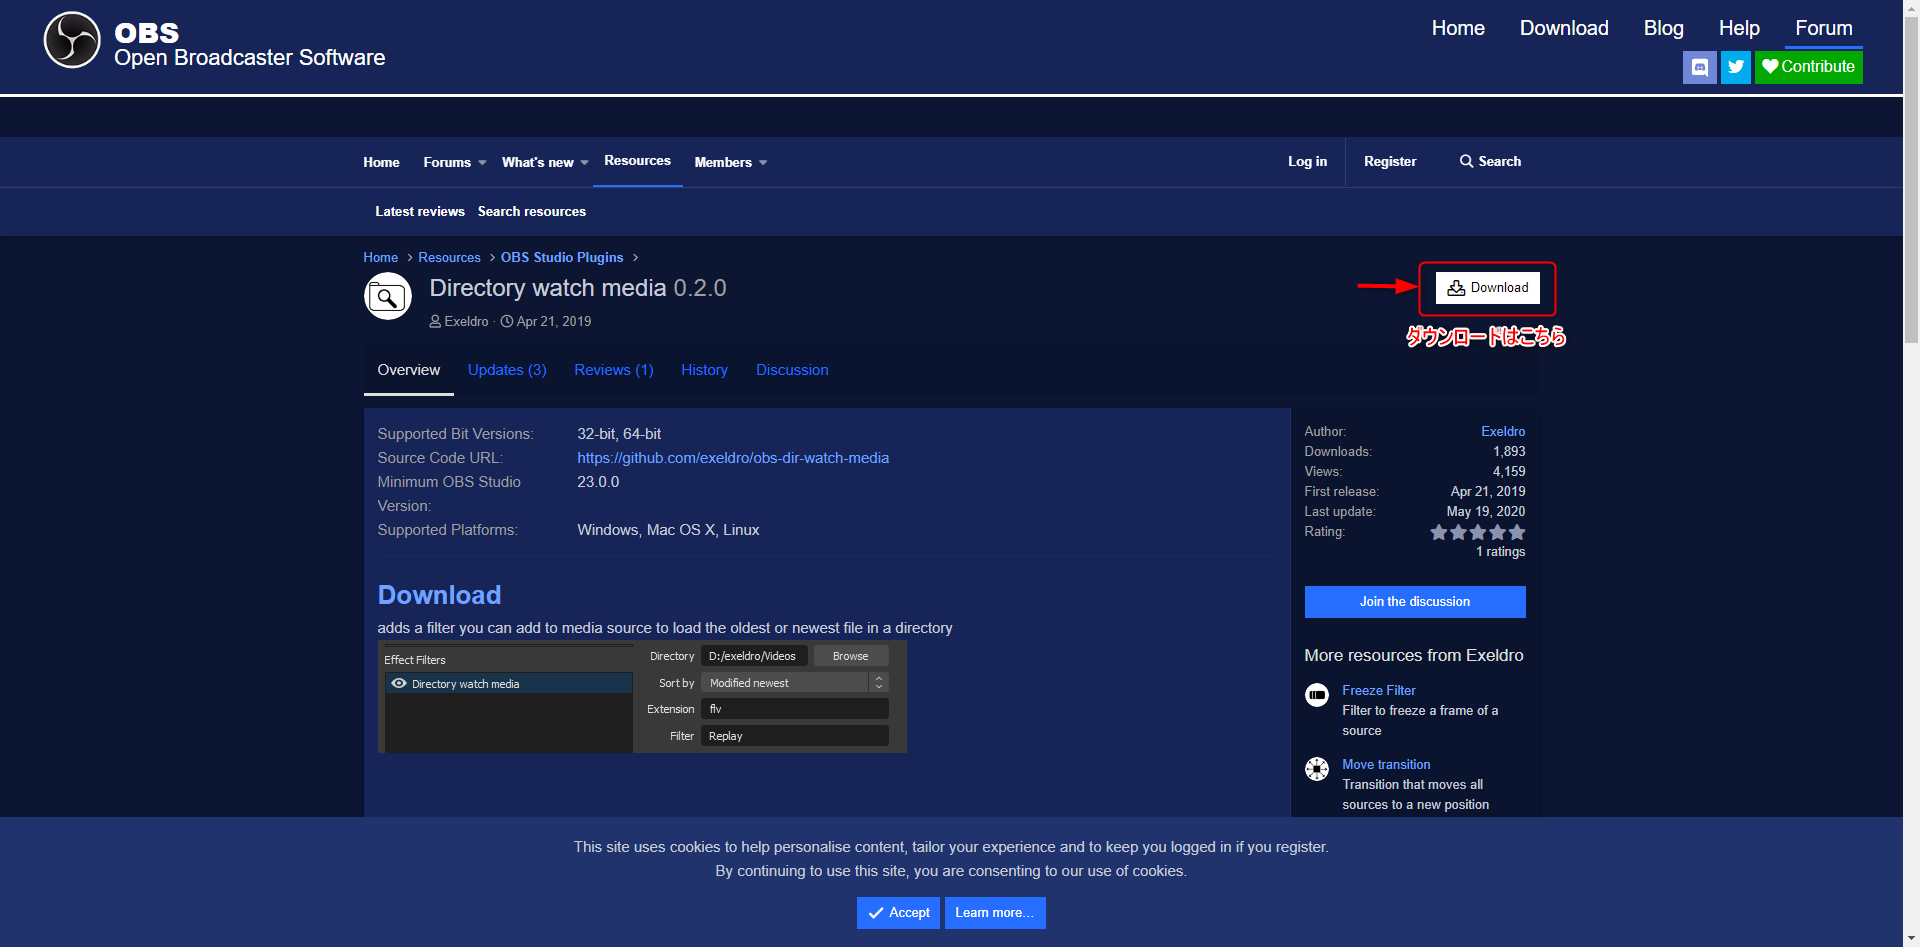Click the More resources from Exeldro heading
1920x947 pixels.
click(1414, 655)
